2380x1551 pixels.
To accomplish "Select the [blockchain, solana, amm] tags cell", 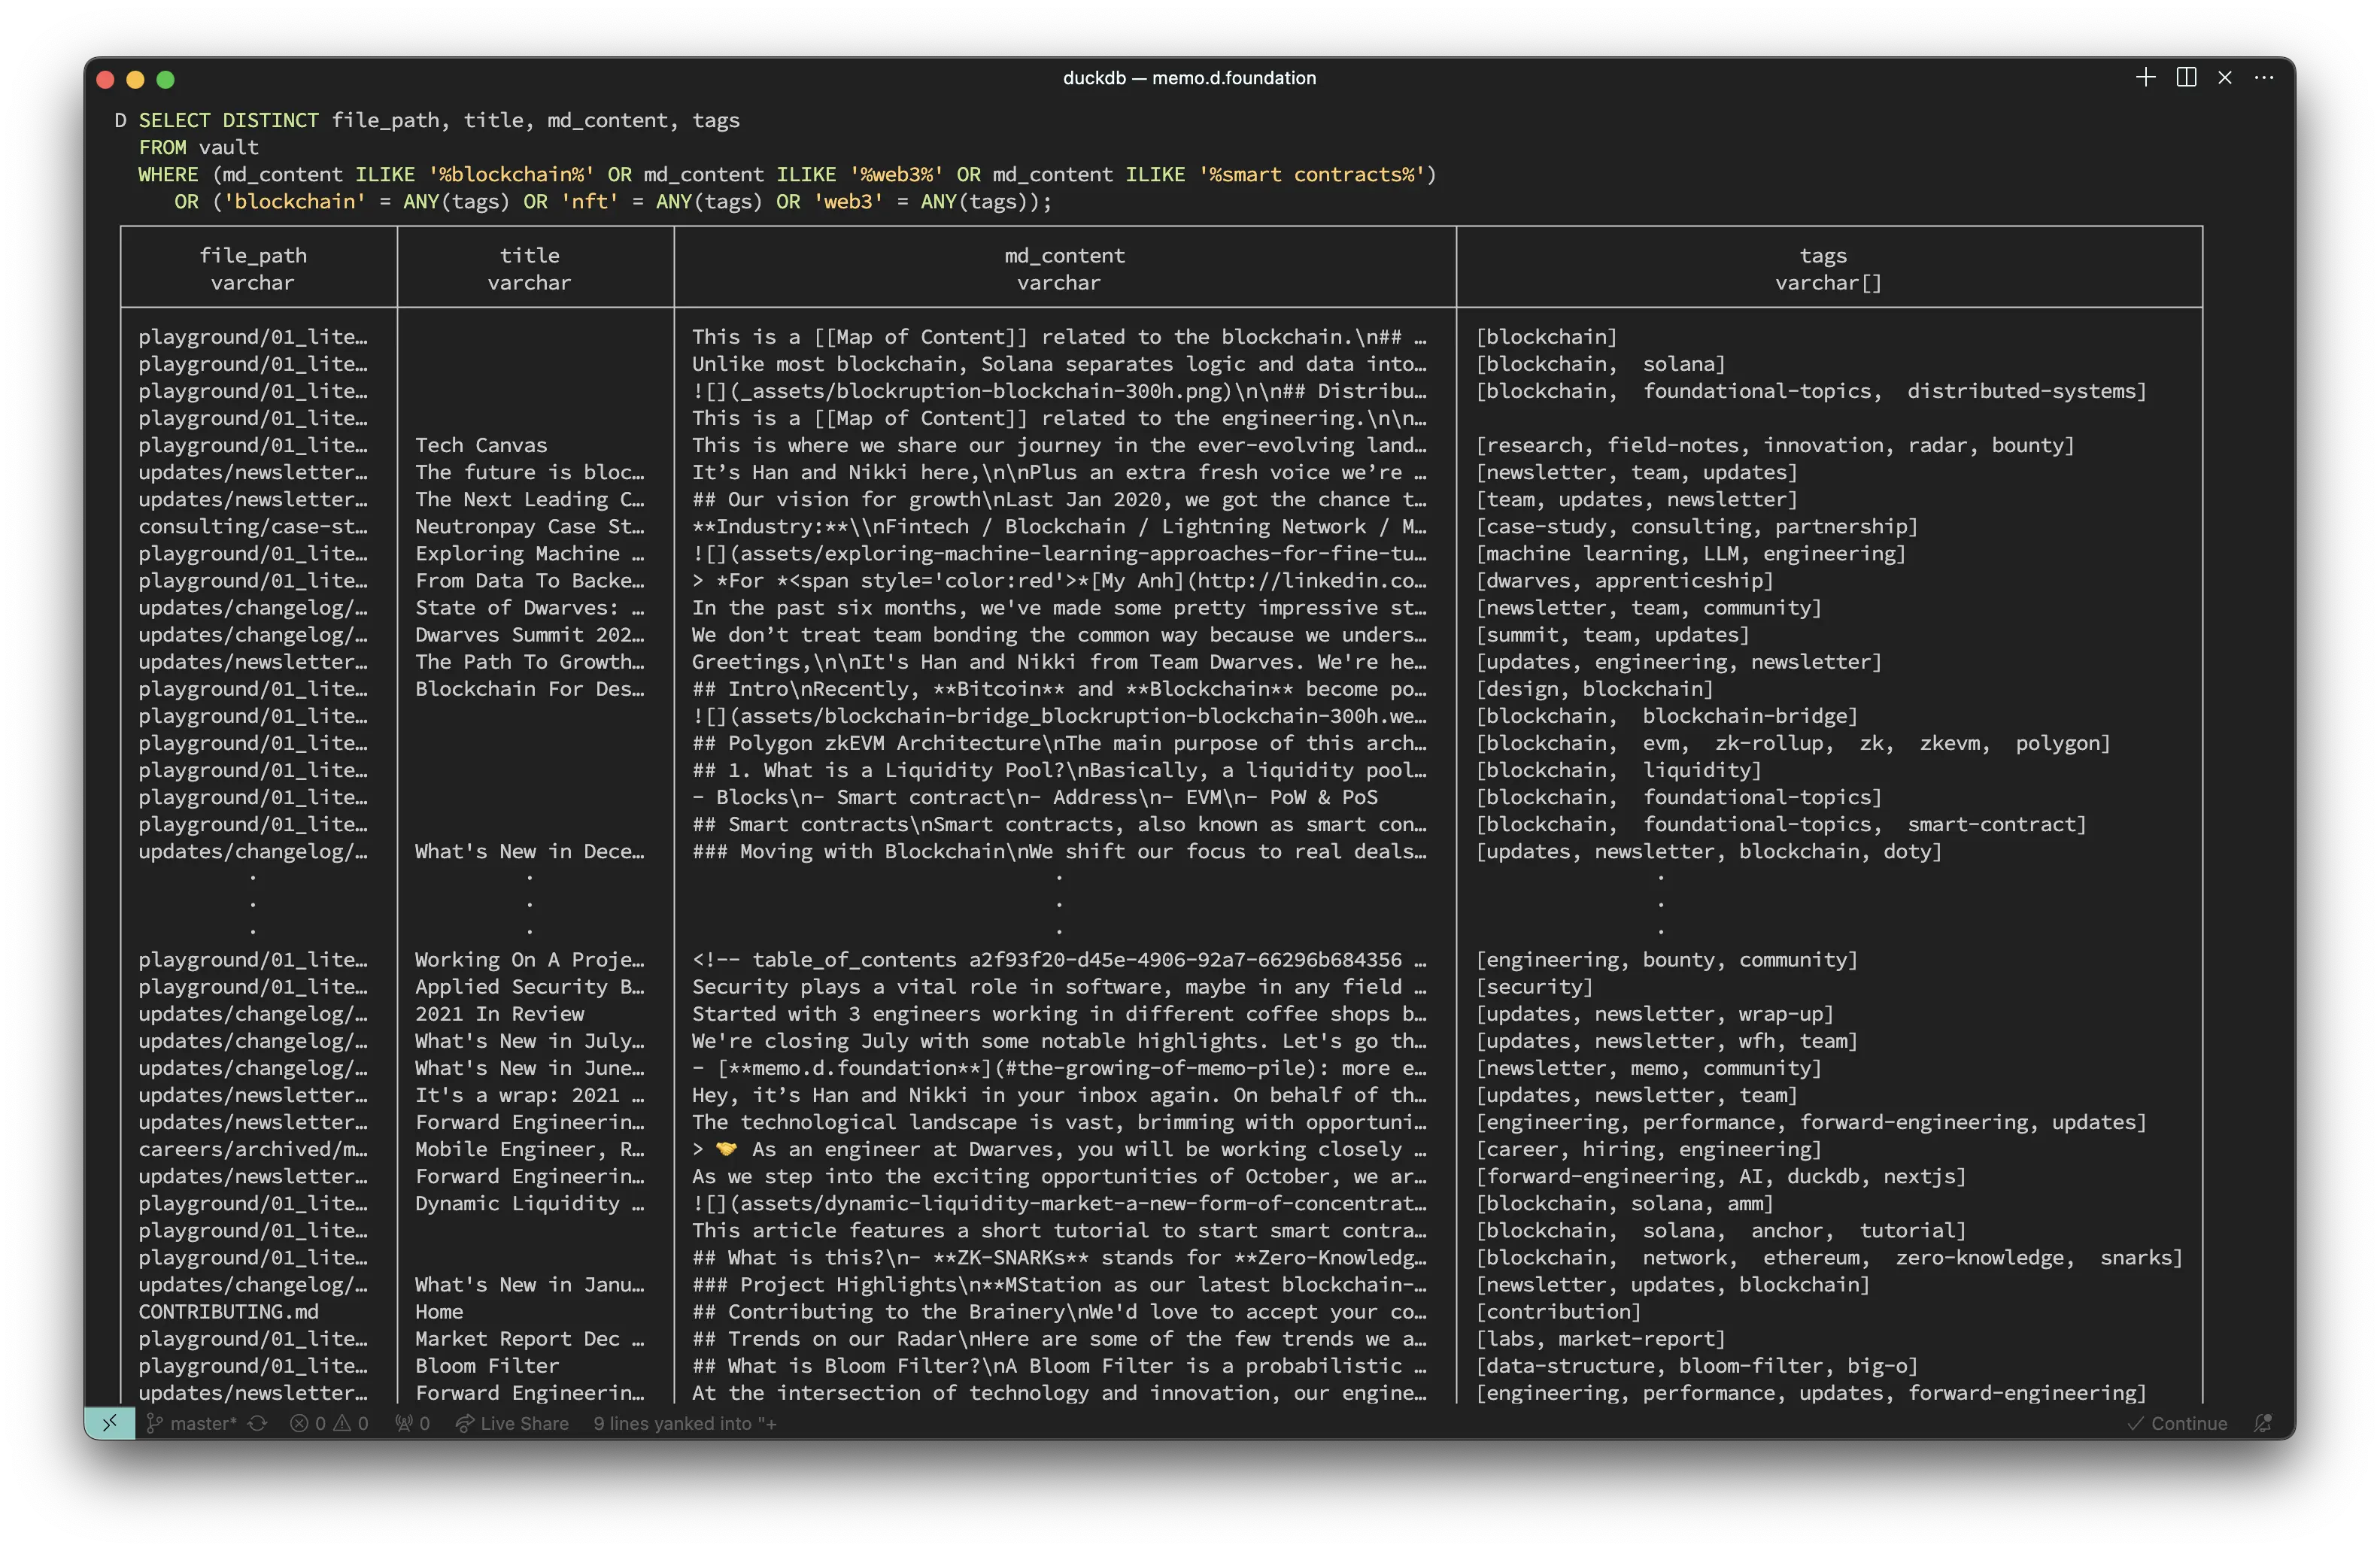I will (x=1625, y=1203).
